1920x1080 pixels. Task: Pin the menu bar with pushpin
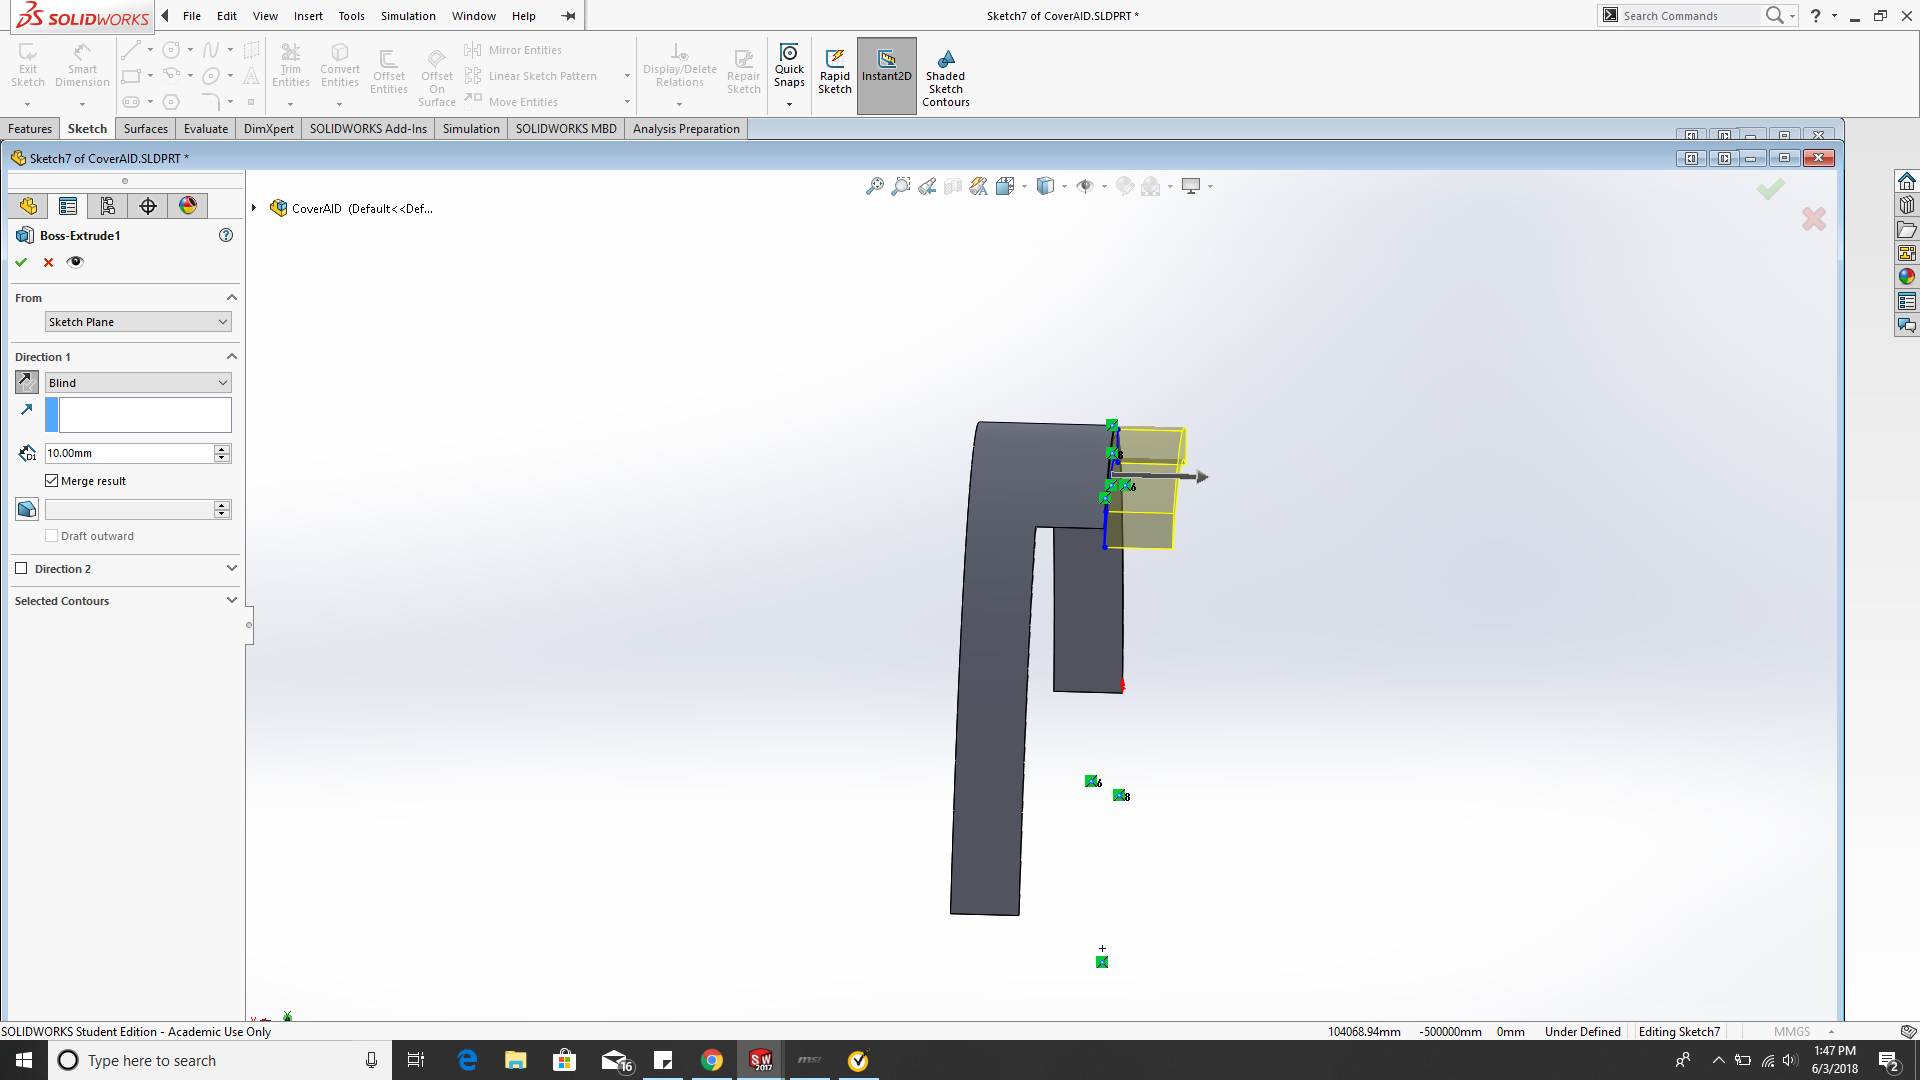[568, 16]
